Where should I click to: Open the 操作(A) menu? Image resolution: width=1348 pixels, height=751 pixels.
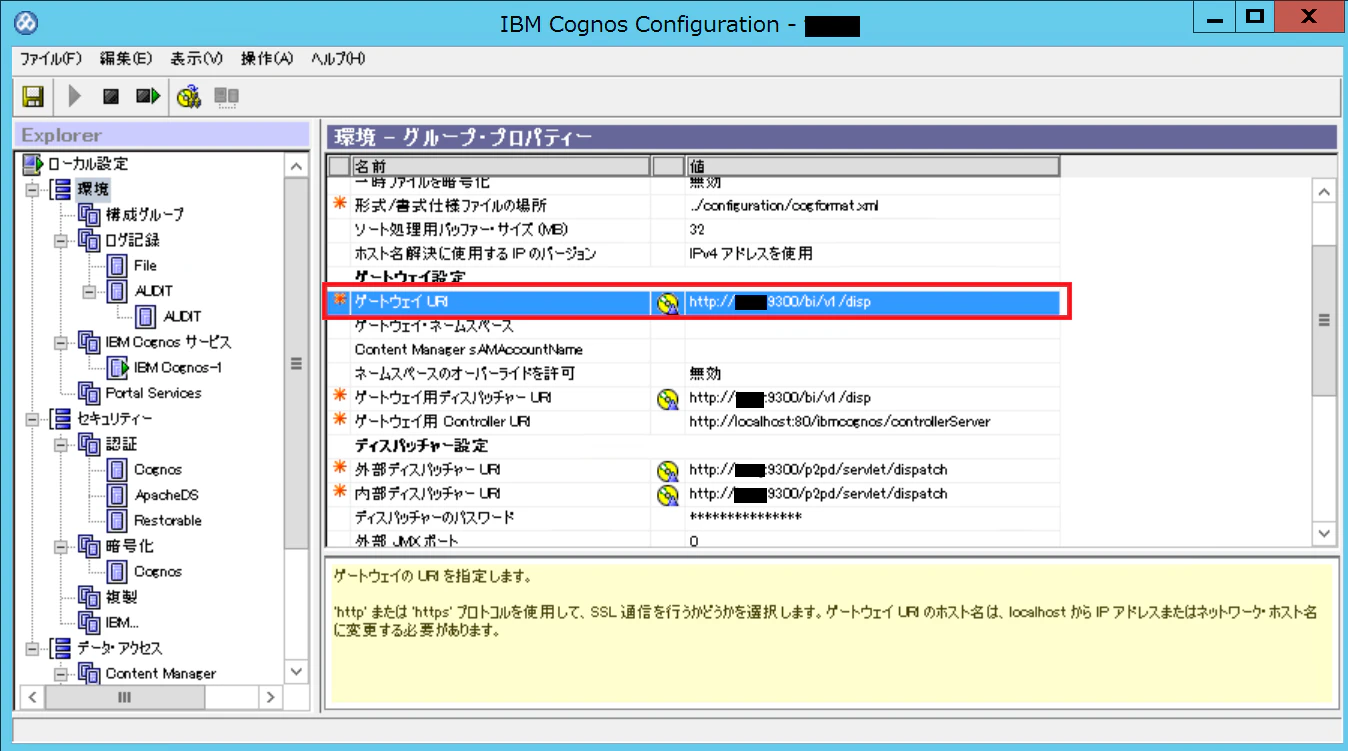pos(267,59)
